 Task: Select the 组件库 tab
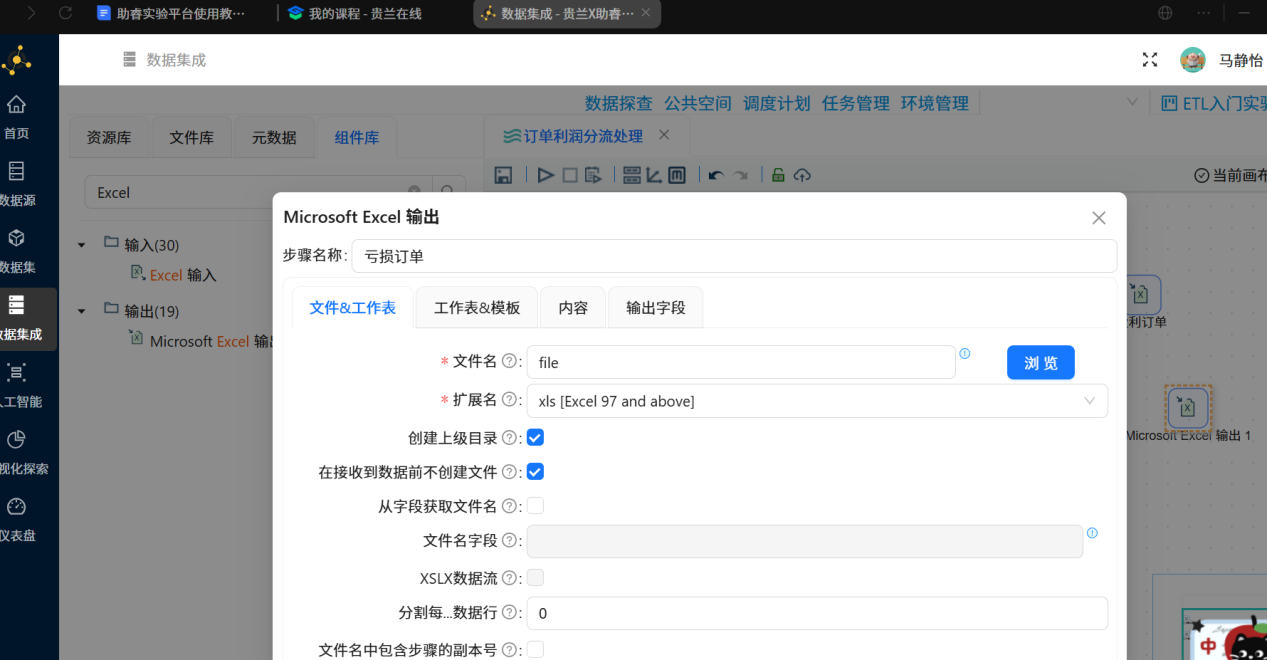tap(356, 138)
